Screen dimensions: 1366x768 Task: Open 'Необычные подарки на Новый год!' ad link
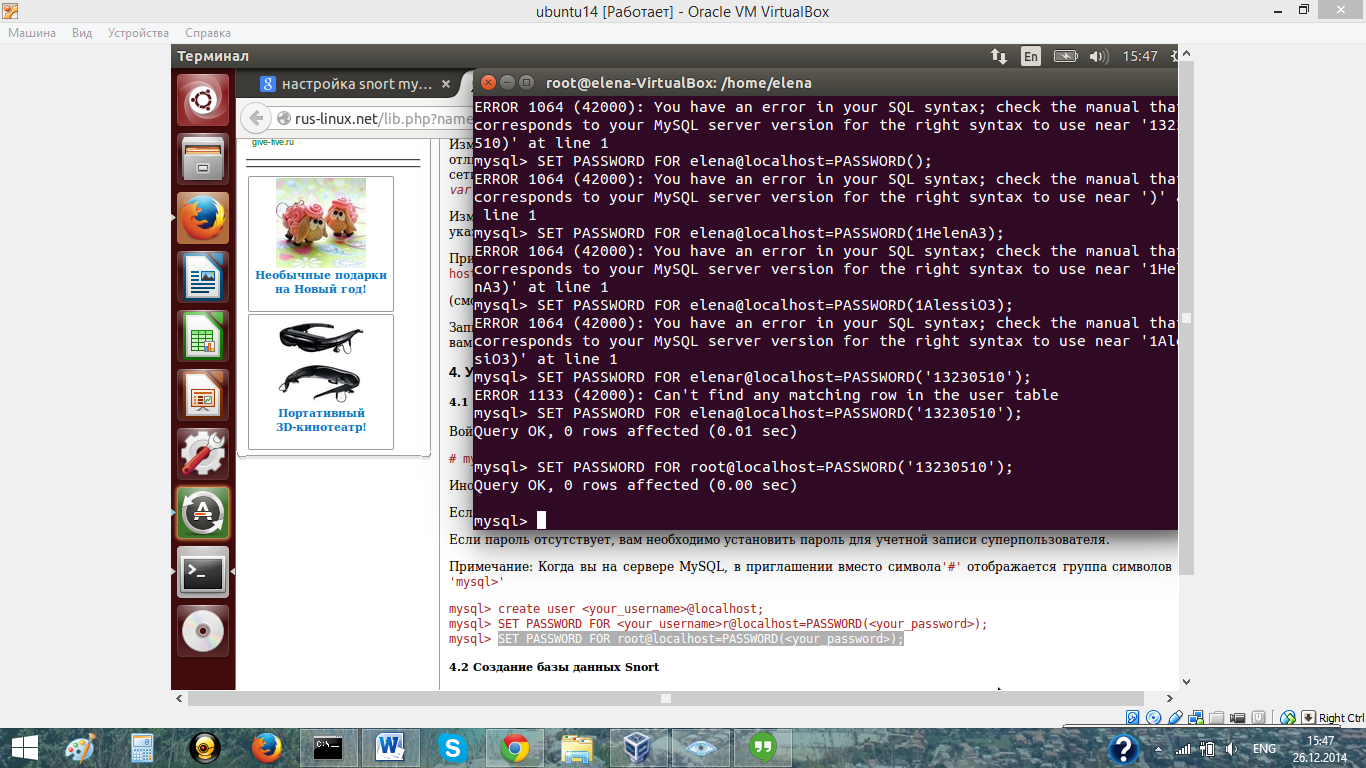[x=321, y=282]
